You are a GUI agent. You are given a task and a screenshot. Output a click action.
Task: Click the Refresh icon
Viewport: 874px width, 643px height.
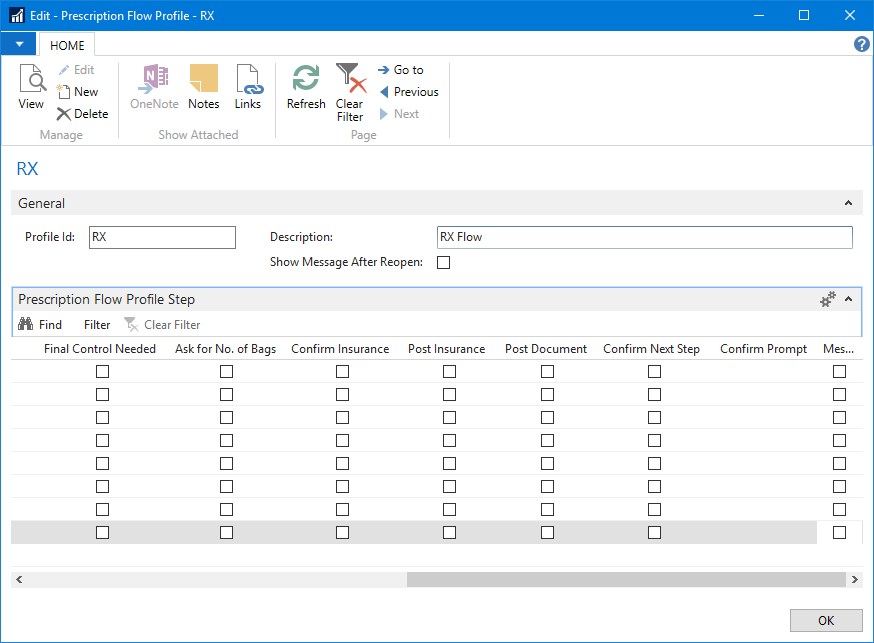tap(306, 80)
